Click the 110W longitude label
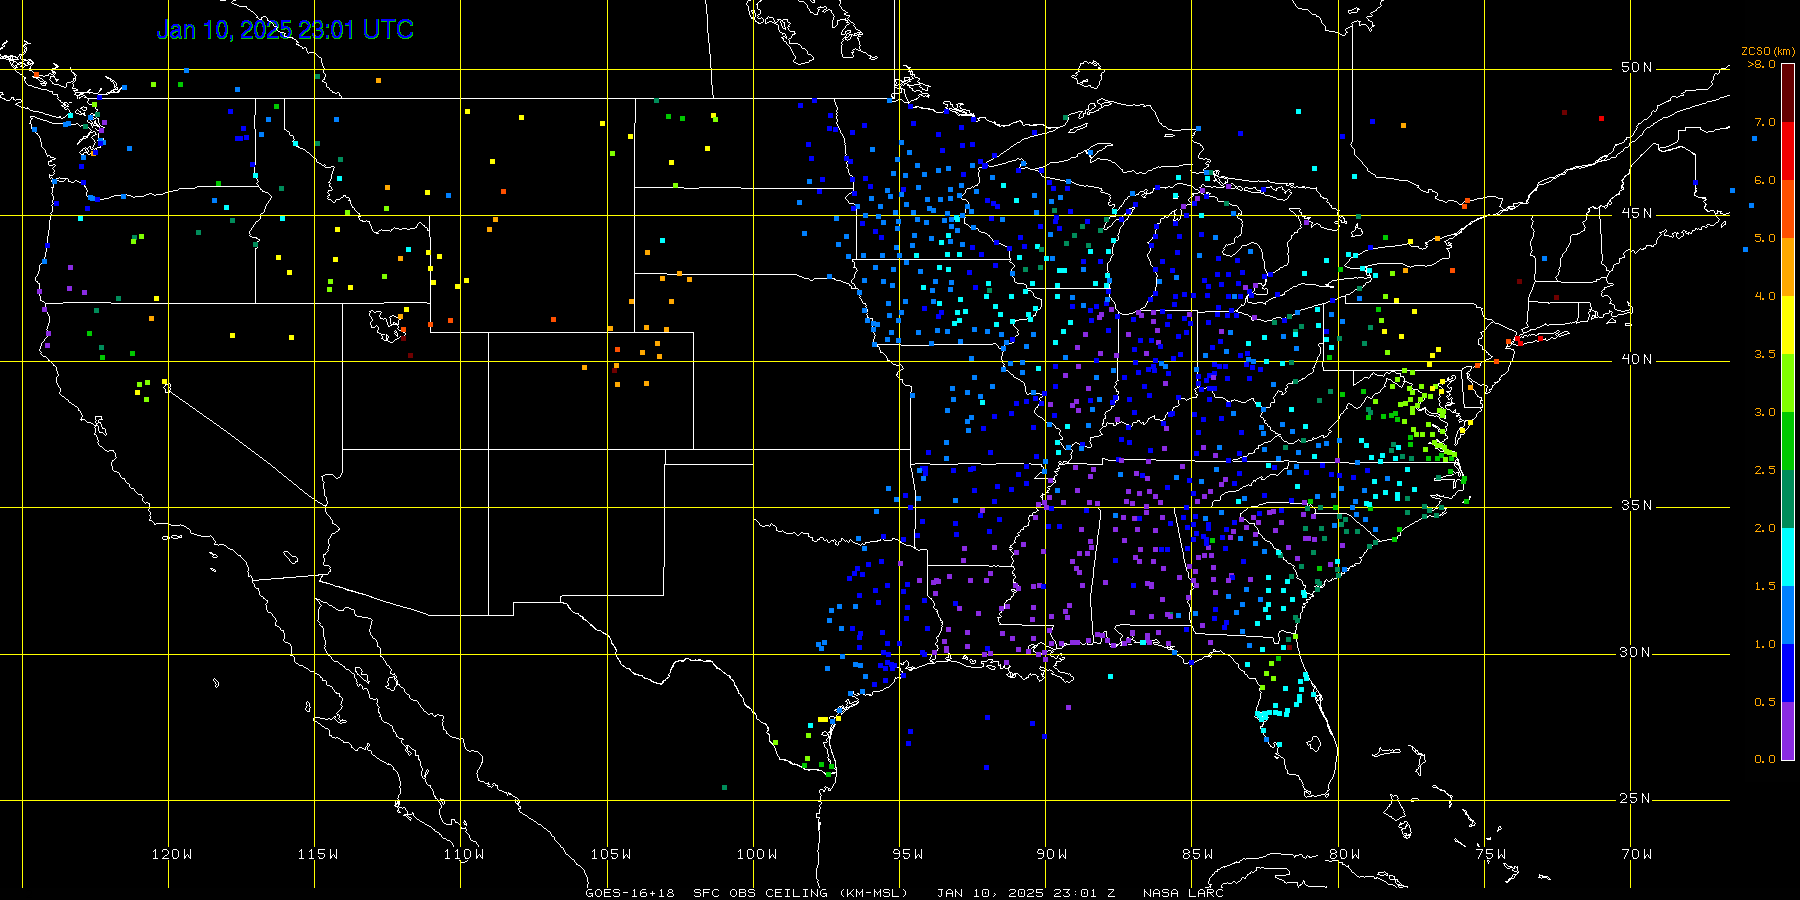 coord(464,854)
